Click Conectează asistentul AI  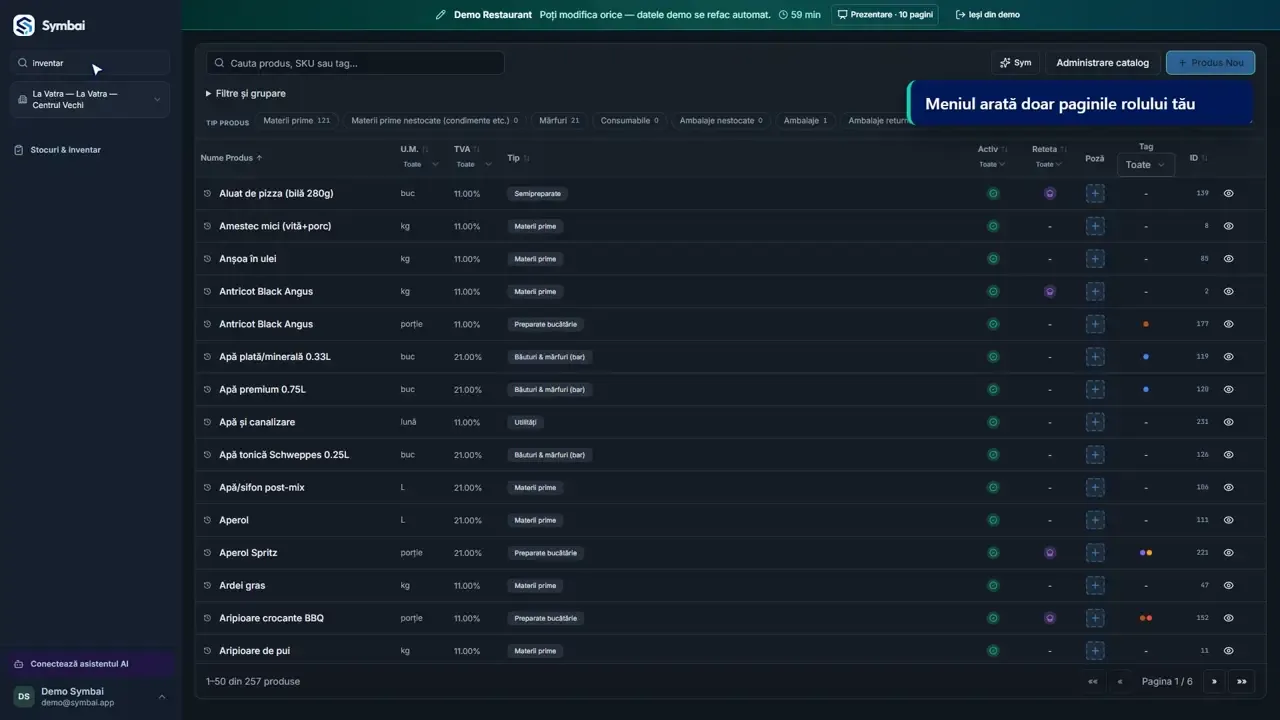pyautogui.click(x=91, y=664)
